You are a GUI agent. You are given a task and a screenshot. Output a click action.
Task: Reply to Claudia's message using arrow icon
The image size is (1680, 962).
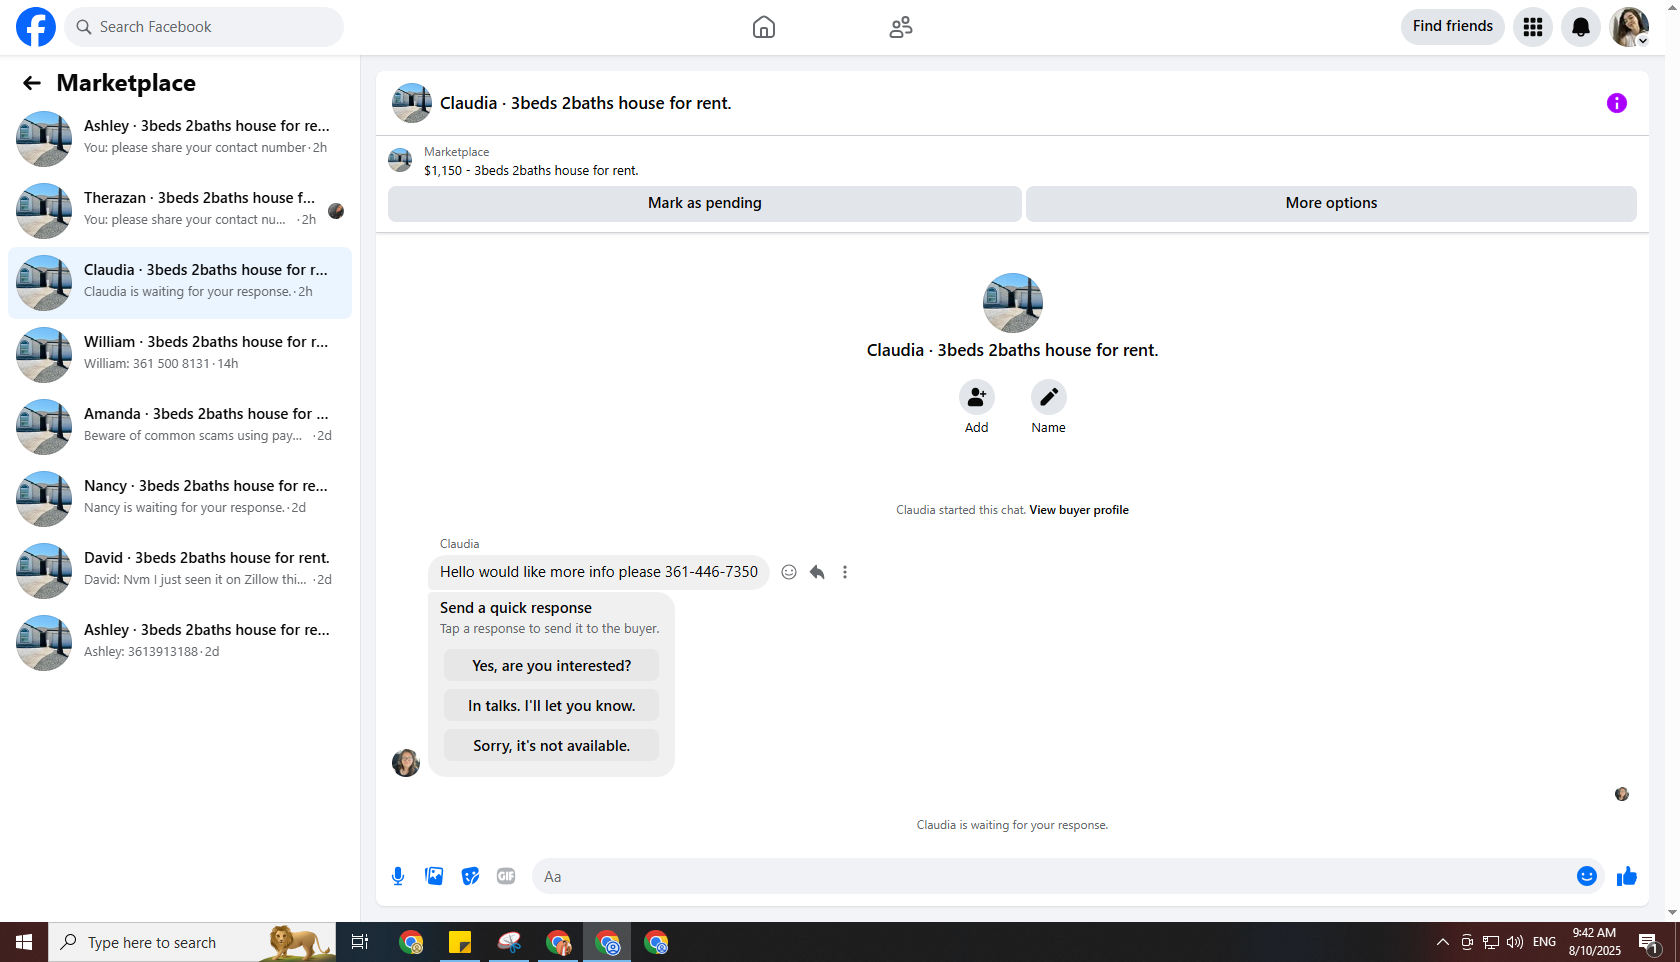tap(817, 572)
